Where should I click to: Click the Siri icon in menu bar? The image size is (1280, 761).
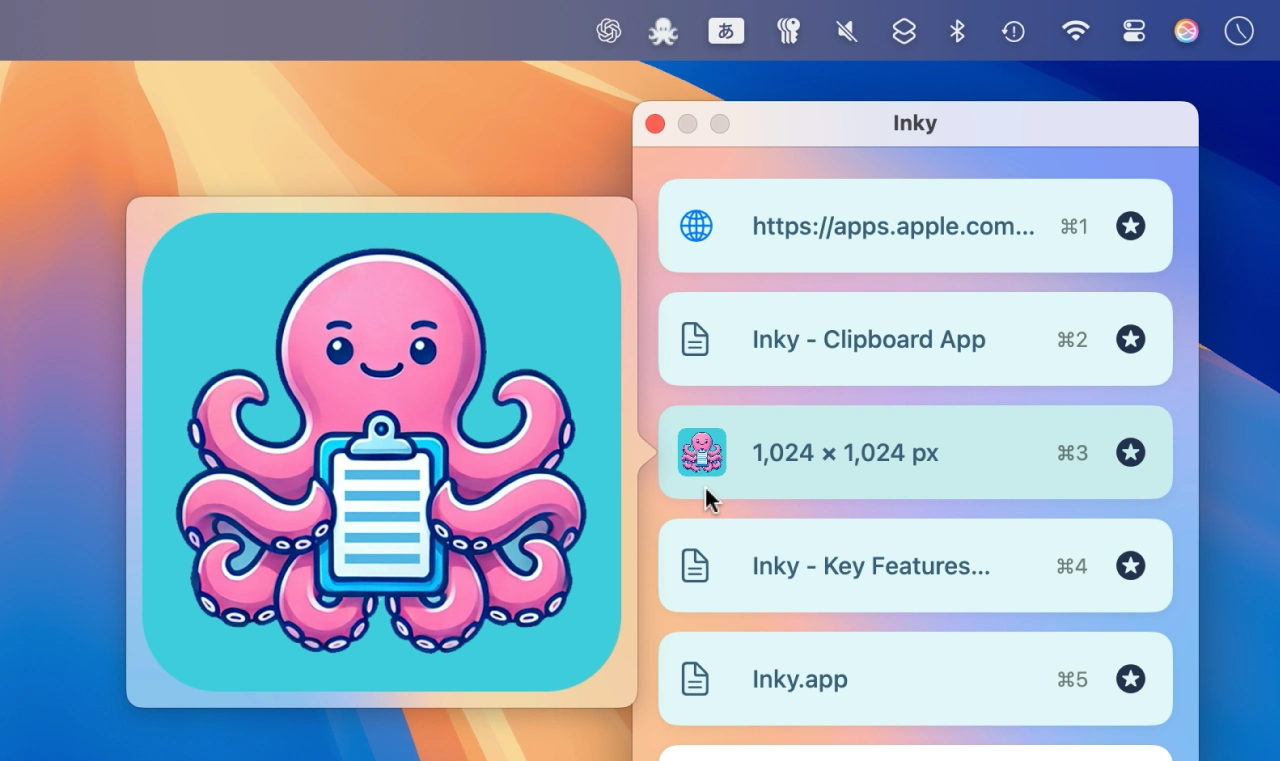coord(1186,32)
